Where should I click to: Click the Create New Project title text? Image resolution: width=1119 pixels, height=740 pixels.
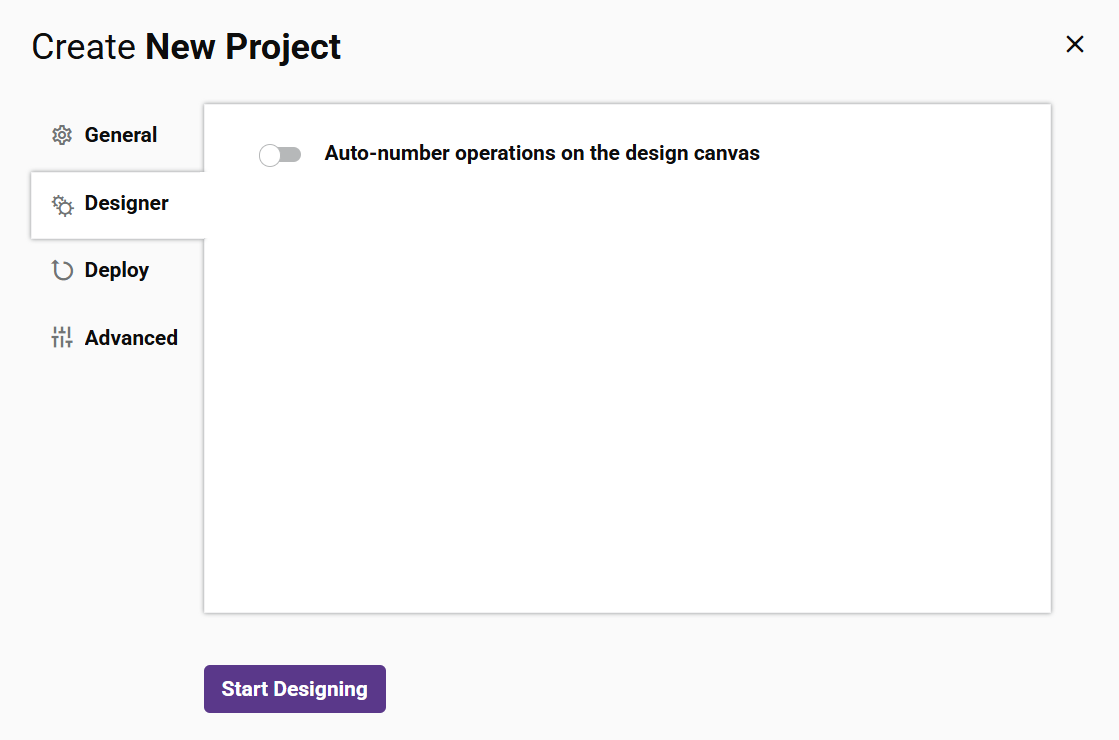tap(186, 46)
